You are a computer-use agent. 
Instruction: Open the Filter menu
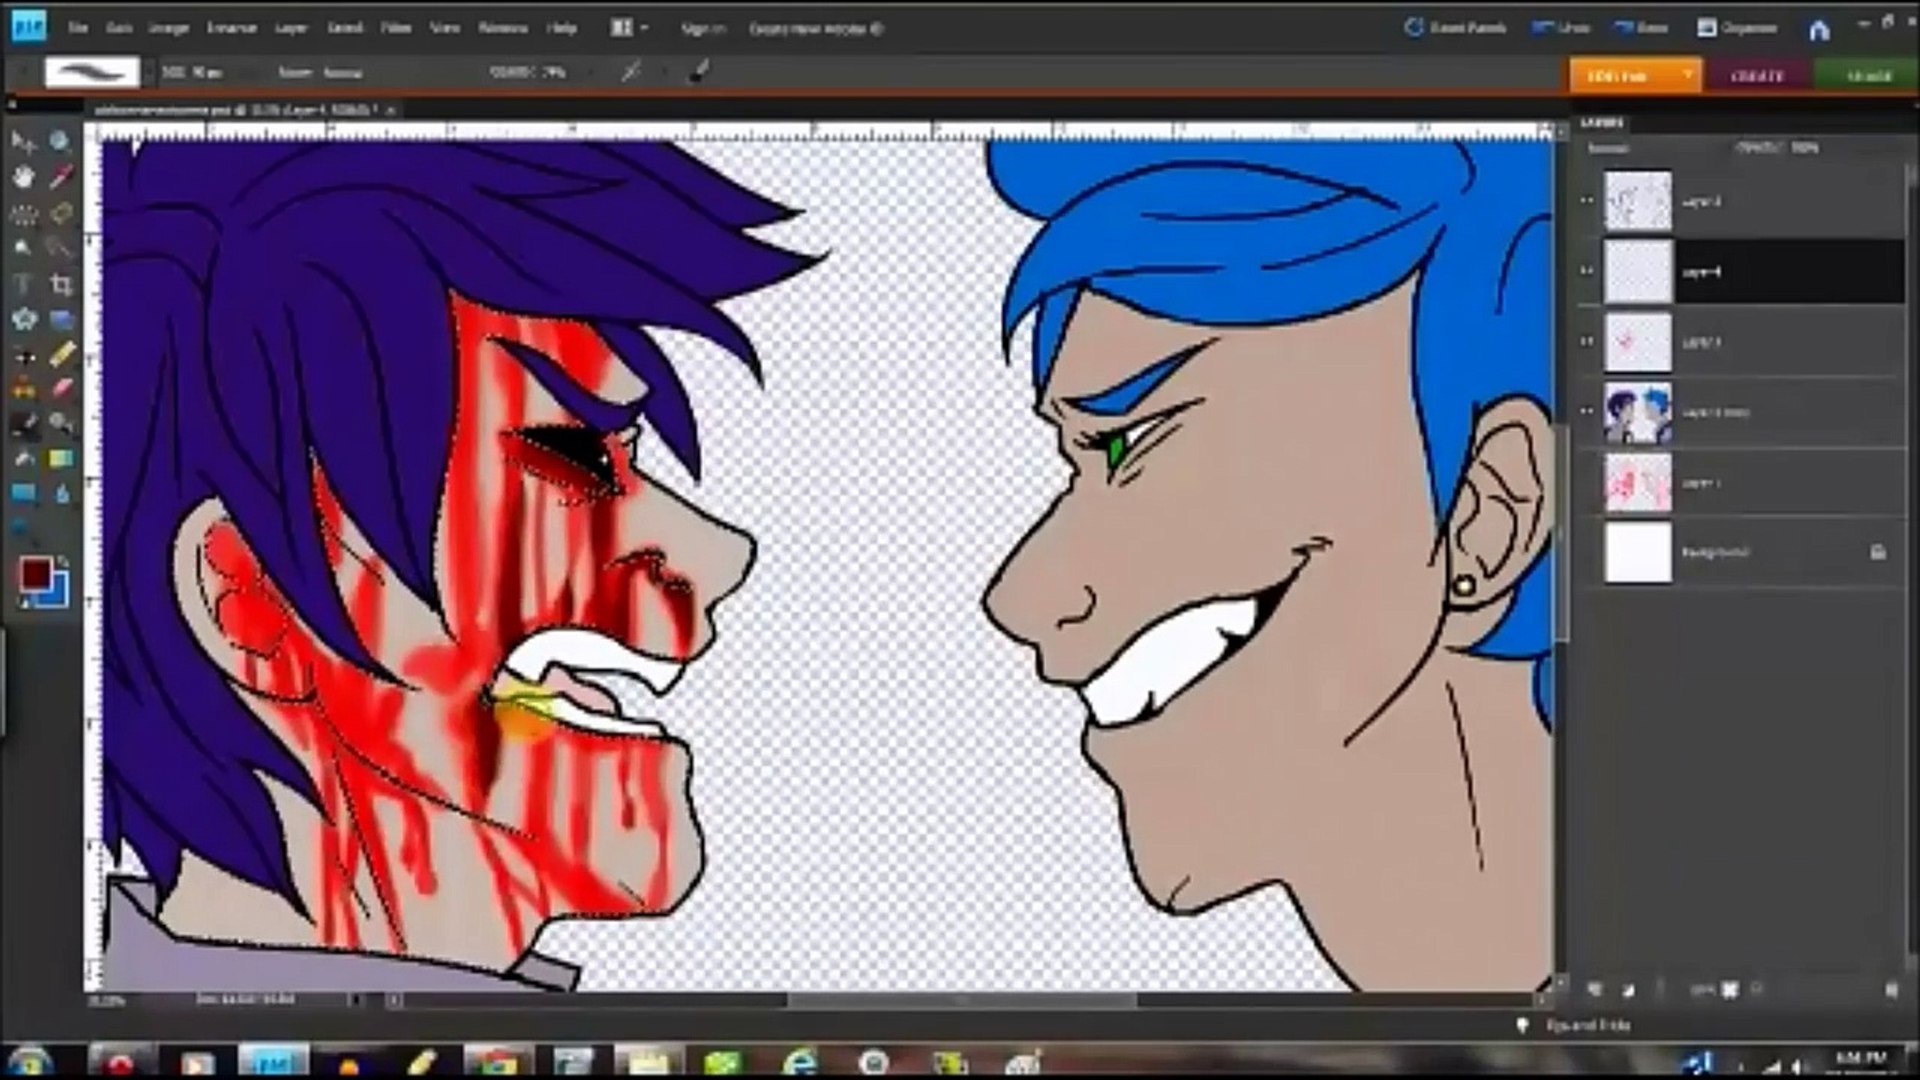(396, 28)
